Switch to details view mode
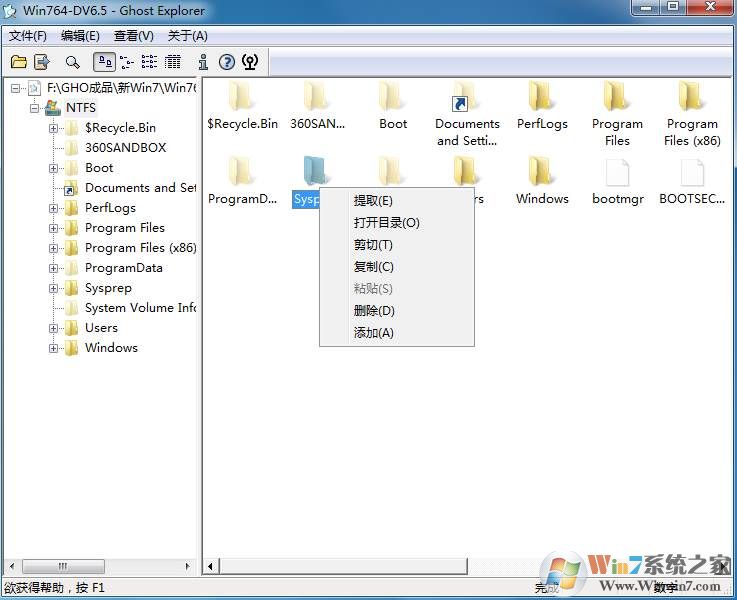This screenshot has width=737, height=600. click(173, 62)
